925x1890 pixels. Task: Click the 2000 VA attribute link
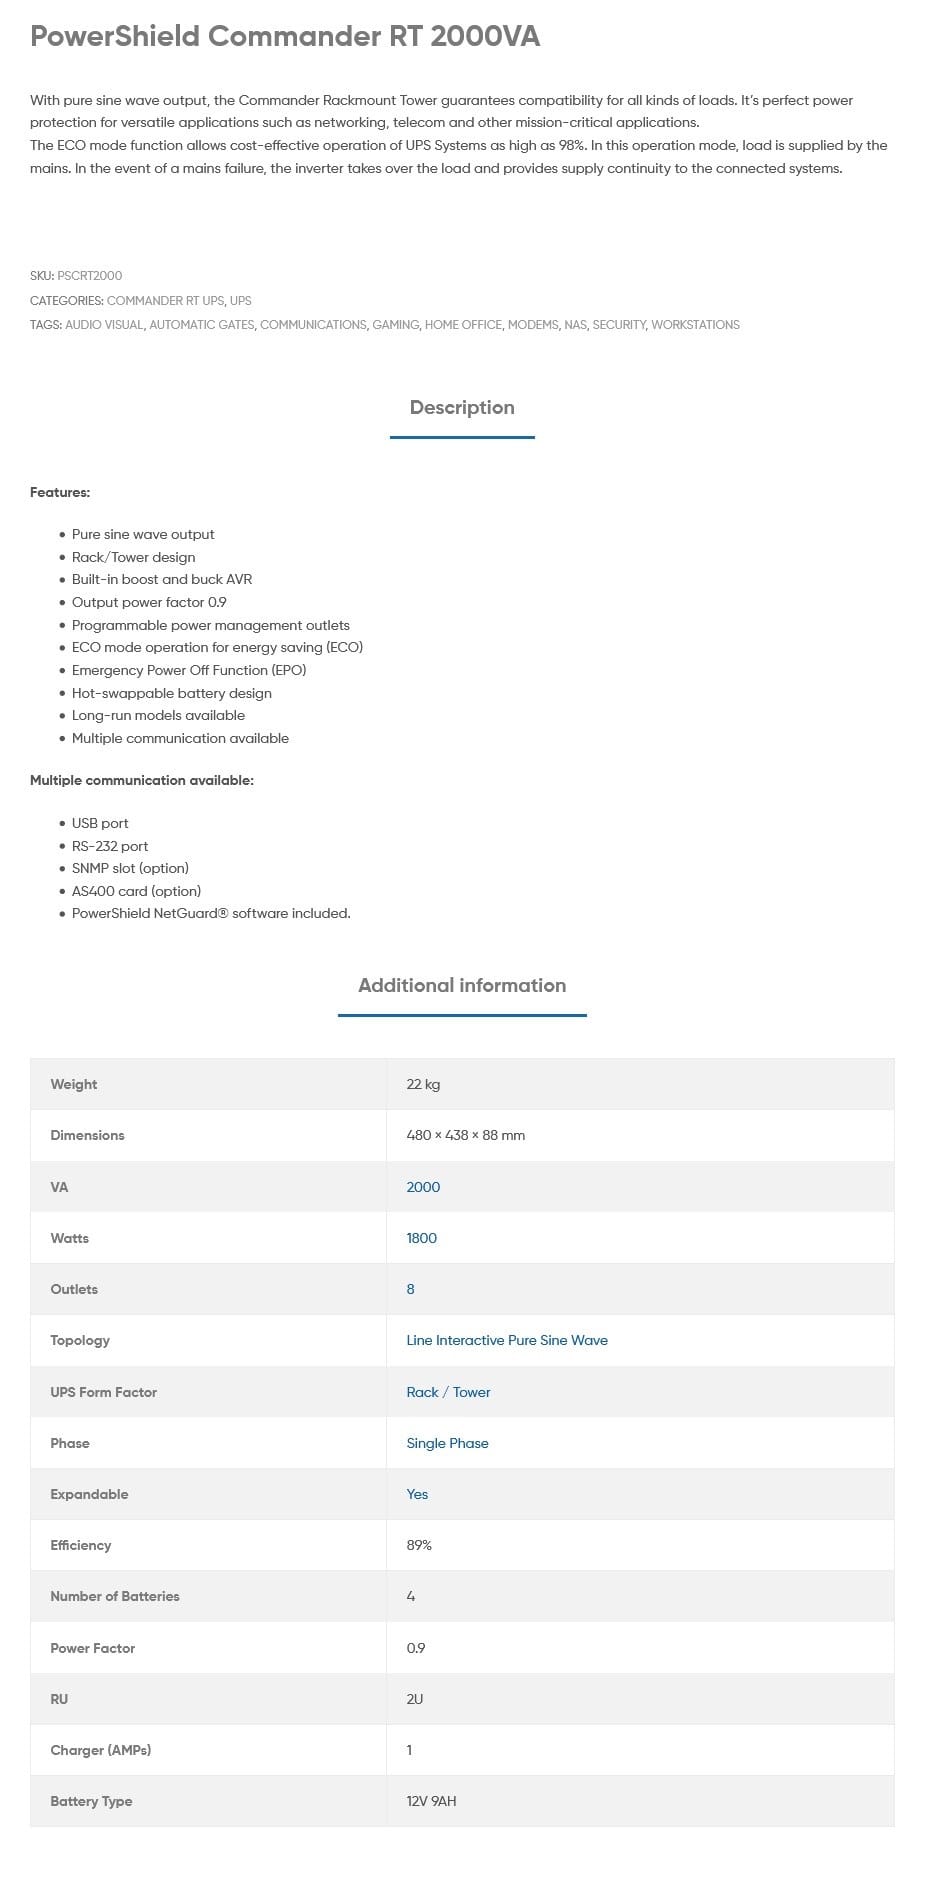point(423,1187)
